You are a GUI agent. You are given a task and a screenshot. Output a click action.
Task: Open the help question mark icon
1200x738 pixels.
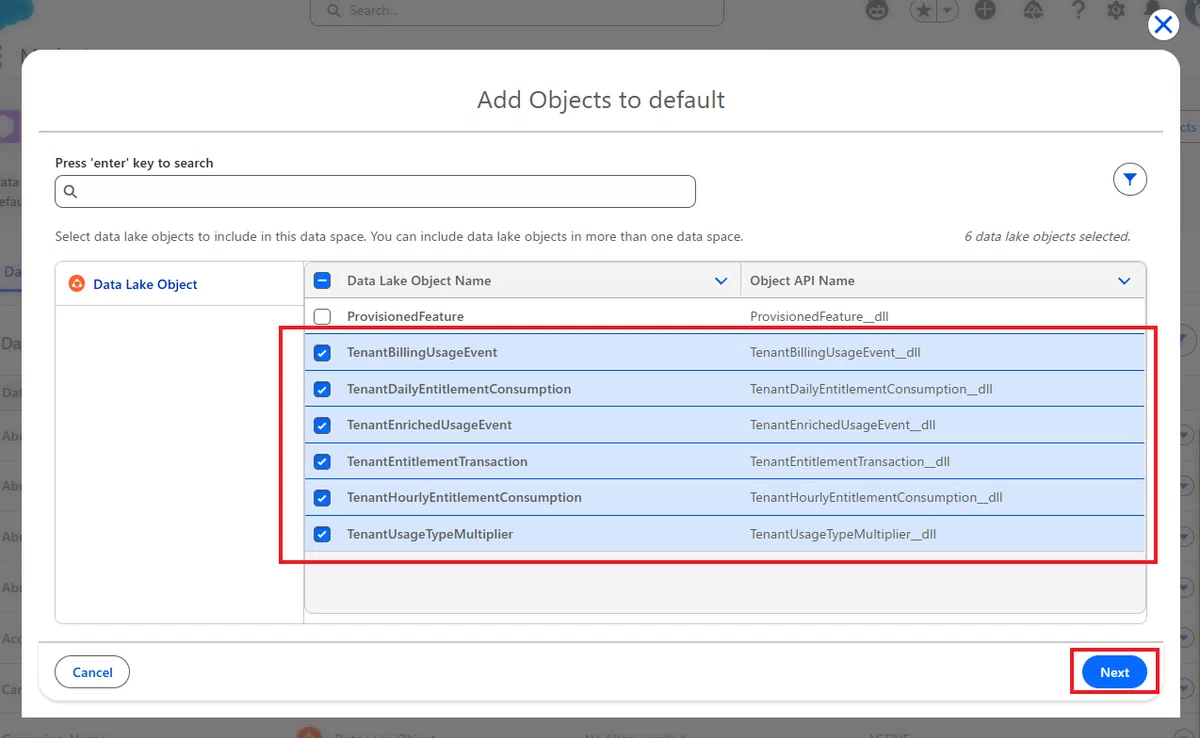tap(1078, 10)
